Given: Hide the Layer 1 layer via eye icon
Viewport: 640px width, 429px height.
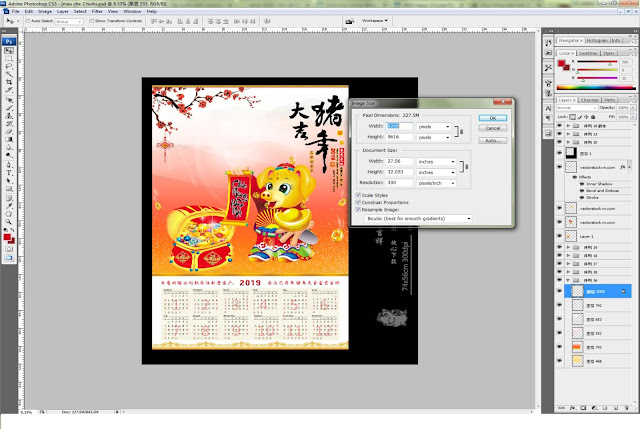Looking at the screenshot, I should (x=559, y=236).
